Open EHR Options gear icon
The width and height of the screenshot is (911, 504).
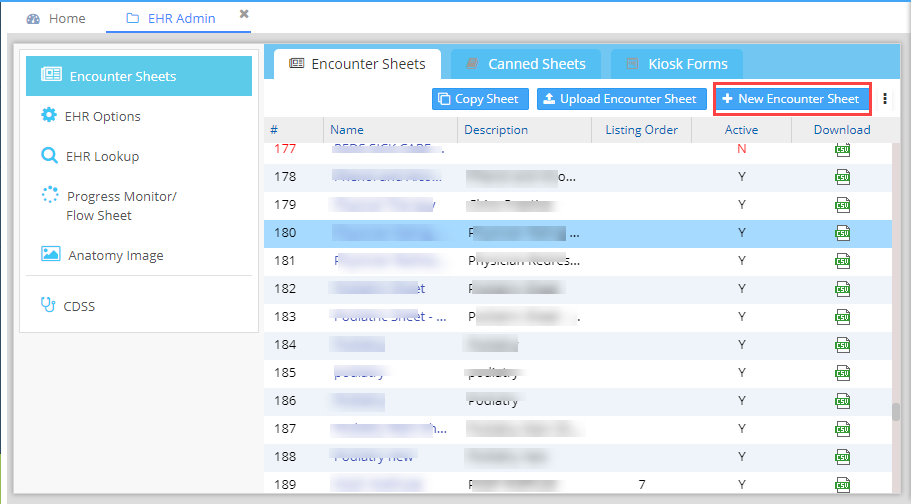tap(49, 115)
